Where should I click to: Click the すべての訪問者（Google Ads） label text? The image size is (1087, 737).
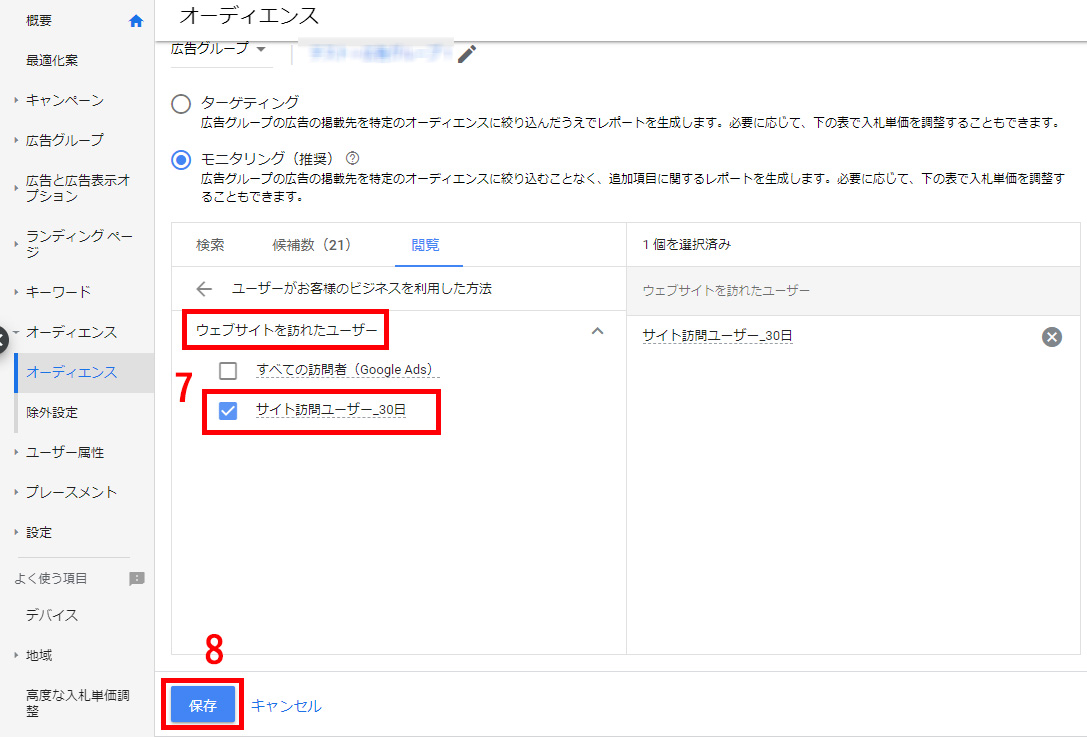point(347,370)
